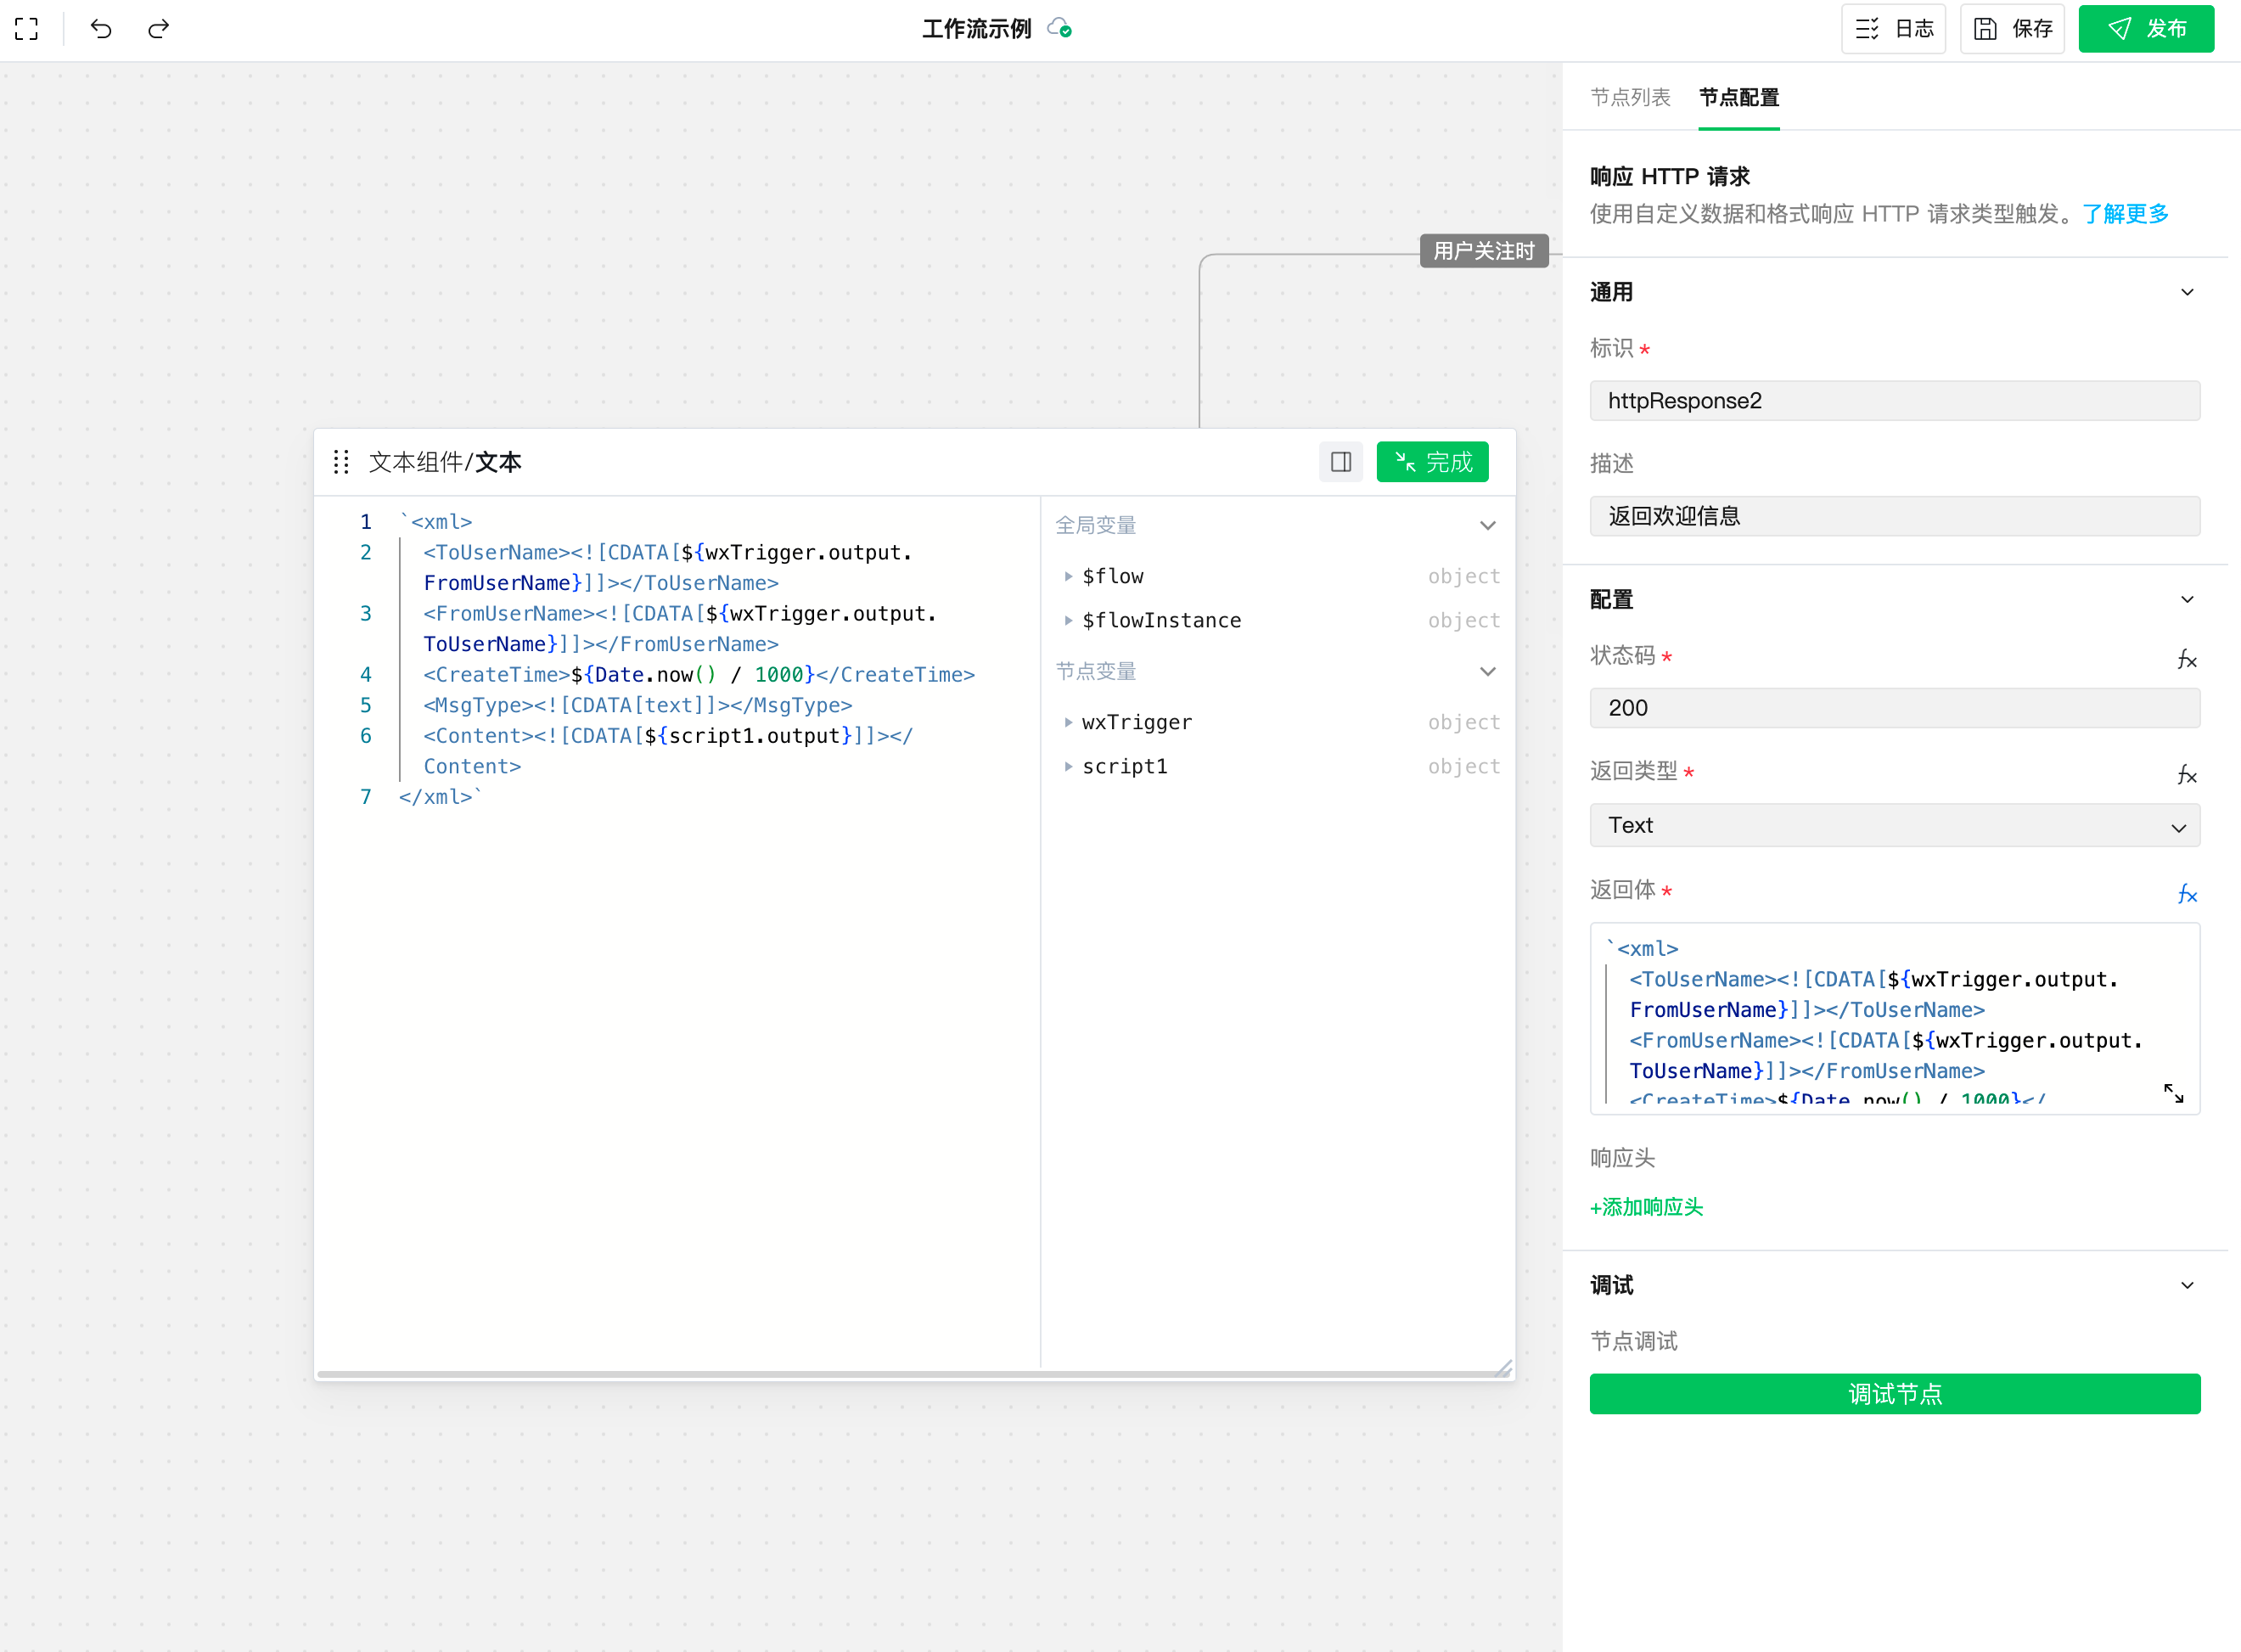Screen dimensions: 2241x1652
Task: Click the cloud sync status icon
Action: point(1059,29)
